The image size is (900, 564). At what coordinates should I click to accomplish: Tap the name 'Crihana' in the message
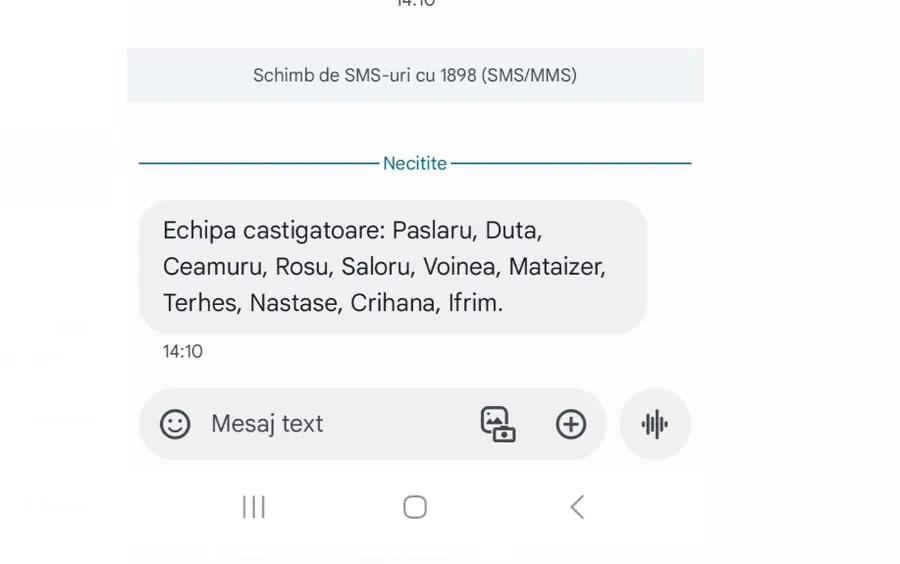pyautogui.click(x=393, y=303)
